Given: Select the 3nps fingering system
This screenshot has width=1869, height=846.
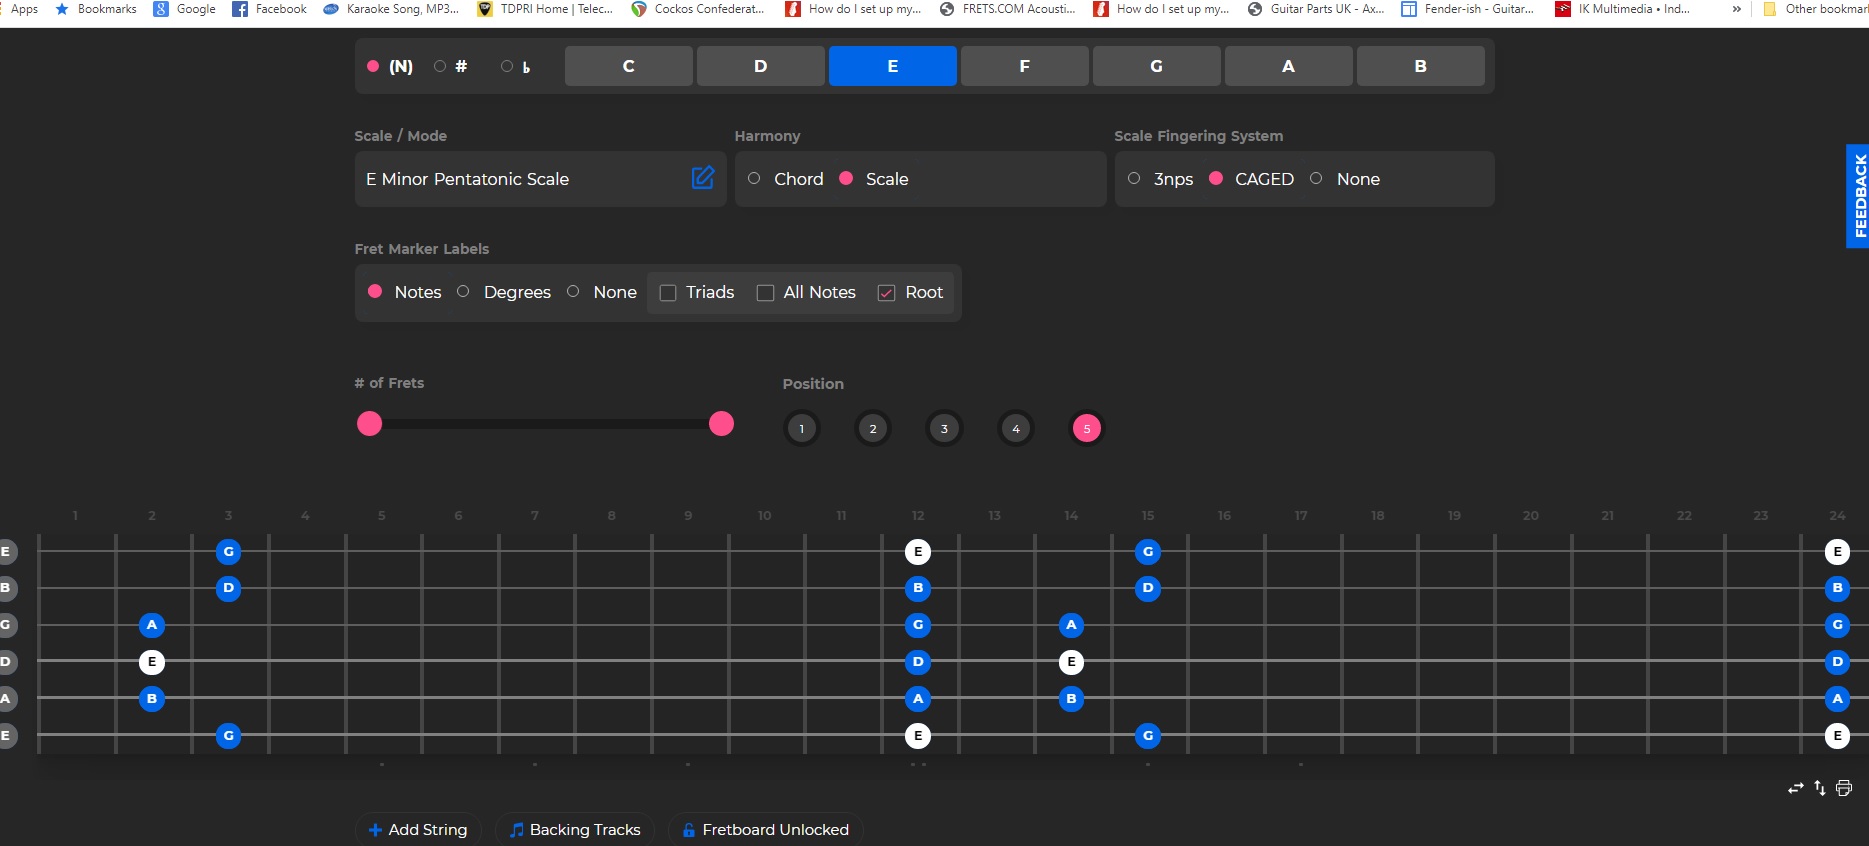Looking at the screenshot, I should pyautogui.click(x=1134, y=179).
